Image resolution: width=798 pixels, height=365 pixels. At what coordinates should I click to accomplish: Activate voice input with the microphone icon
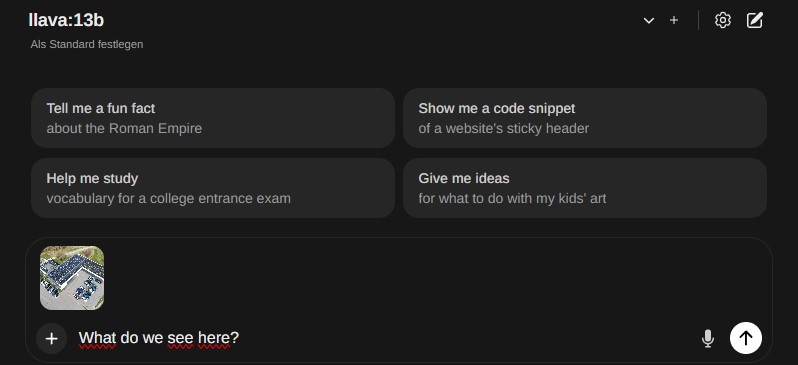[707, 339]
